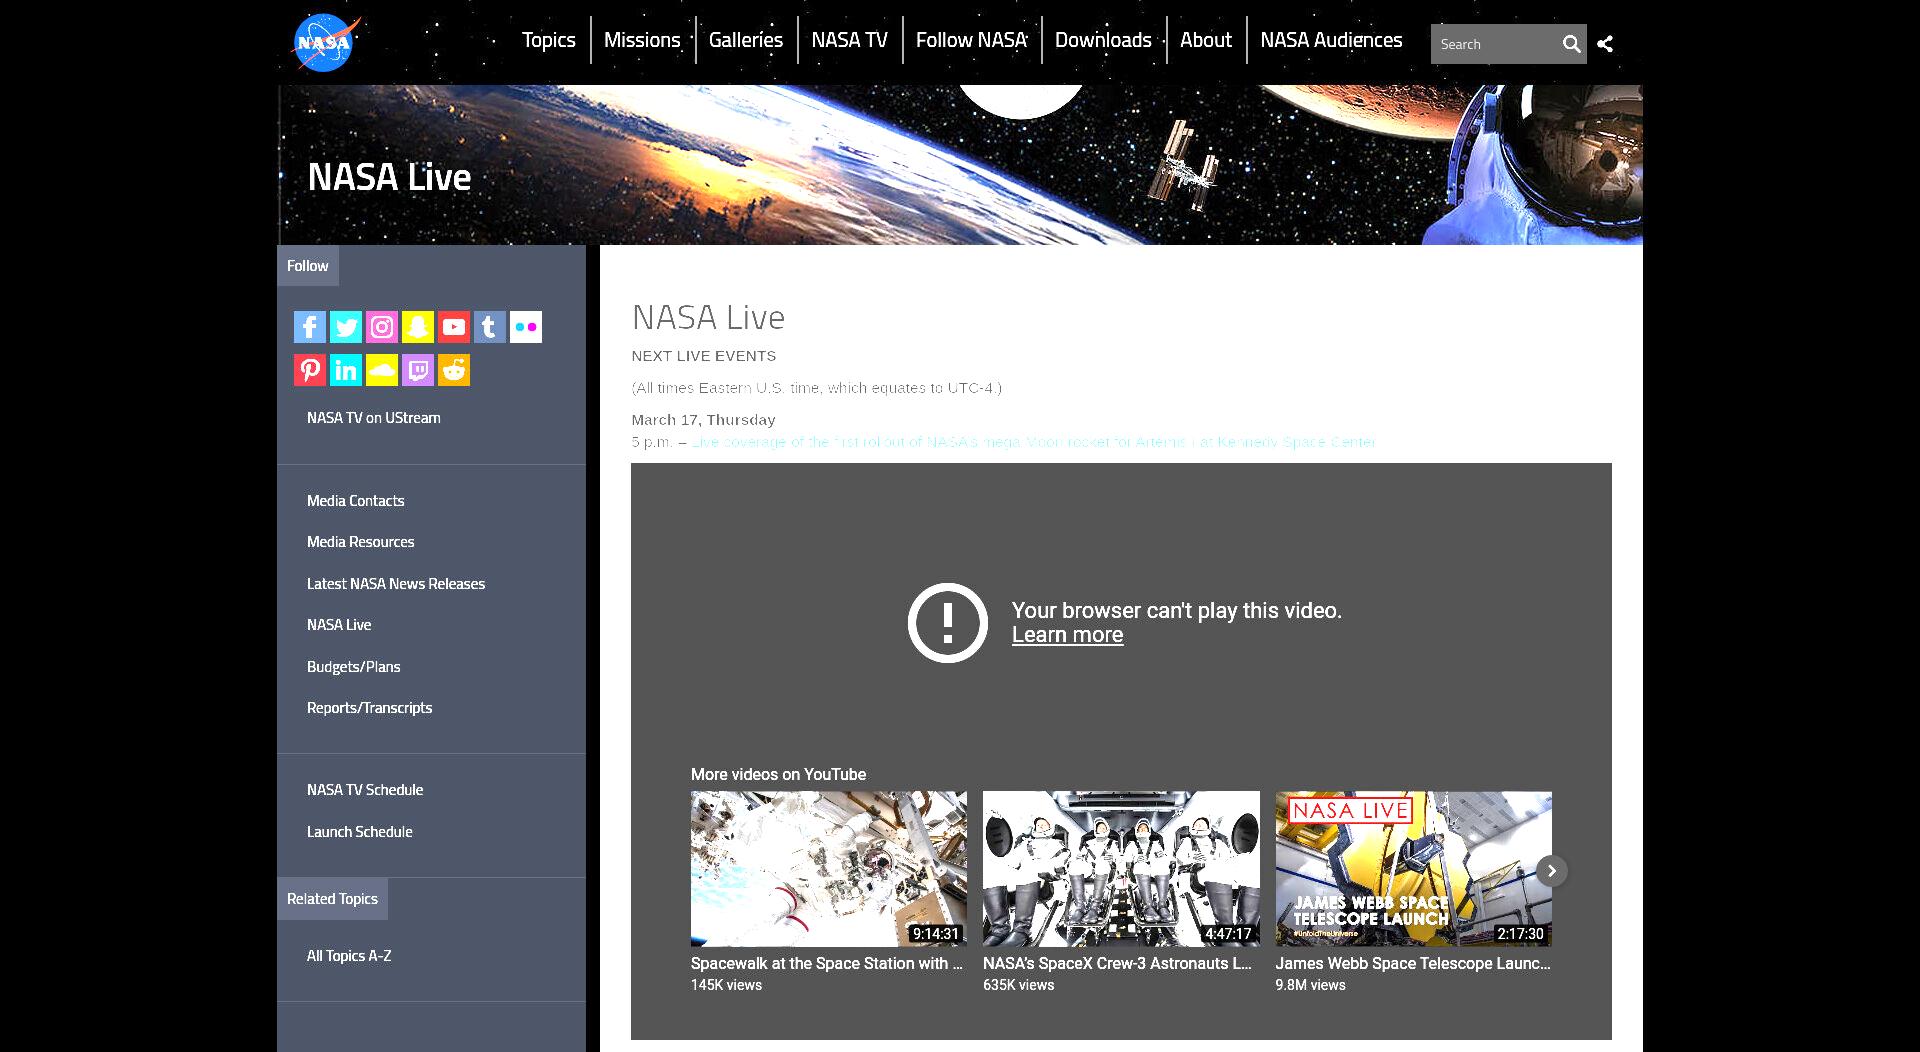Click the search magnifier icon
1920x1052 pixels.
pyautogui.click(x=1571, y=44)
